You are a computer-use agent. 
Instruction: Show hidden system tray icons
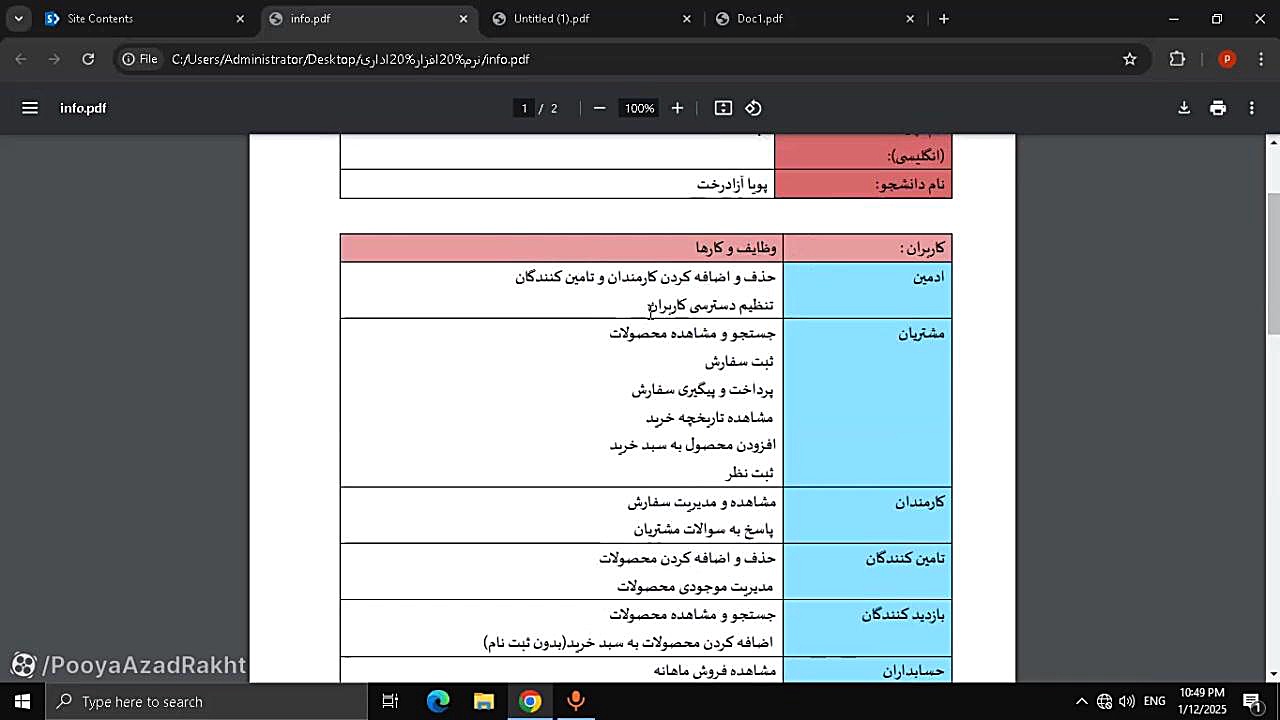(x=1081, y=701)
